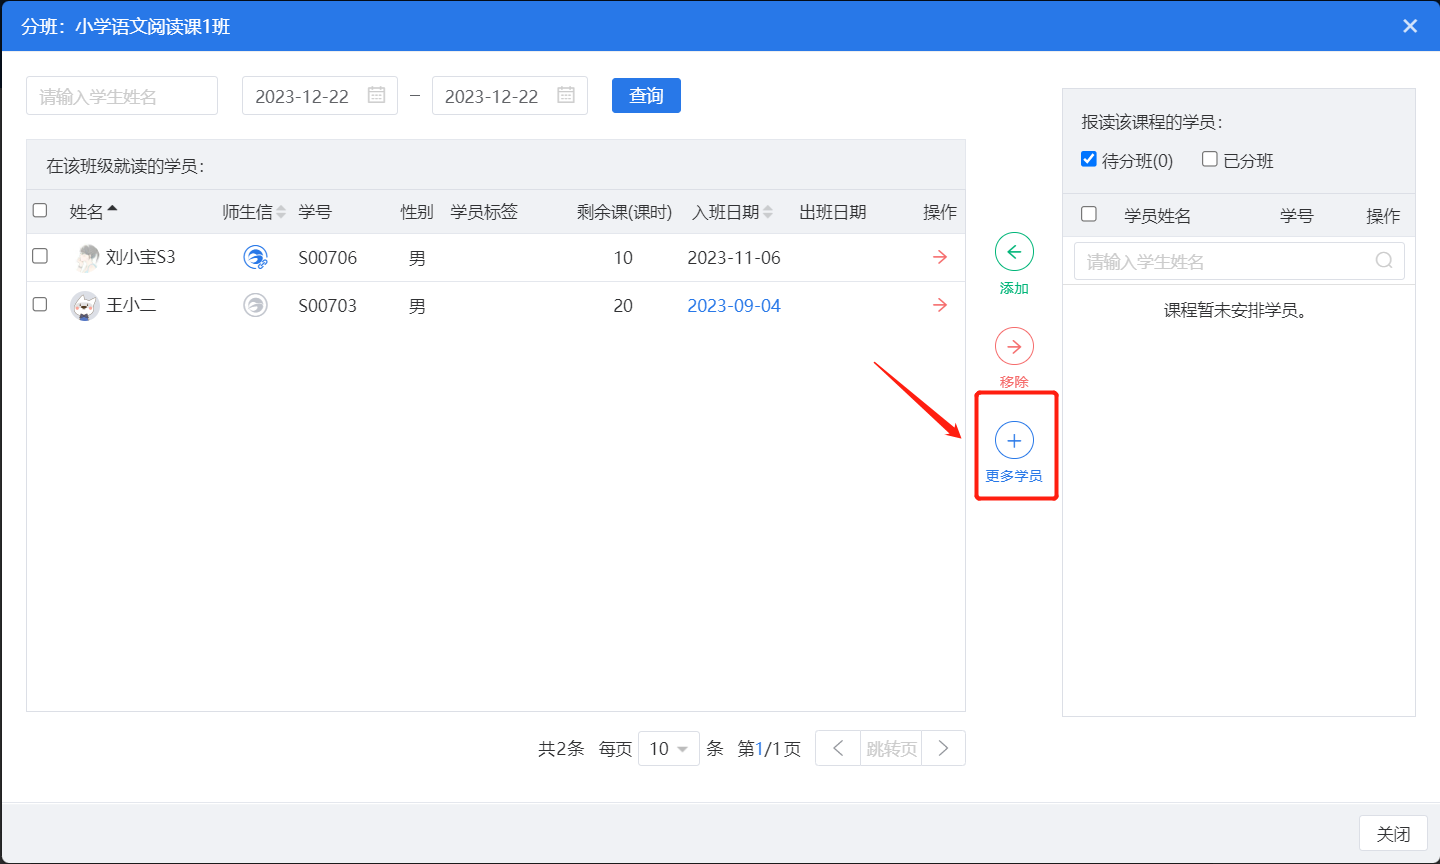
Task: Open the 添加 left-arrow icon to add students
Action: [x=1014, y=251]
